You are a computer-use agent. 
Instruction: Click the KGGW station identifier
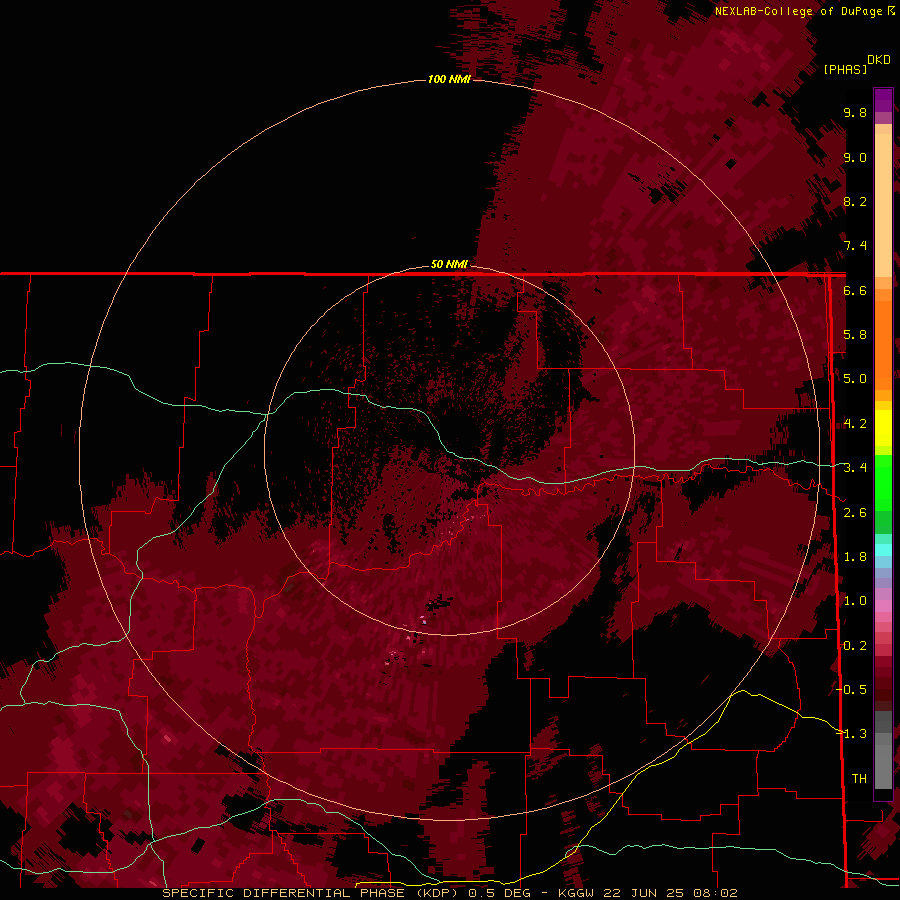coord(579,893)
